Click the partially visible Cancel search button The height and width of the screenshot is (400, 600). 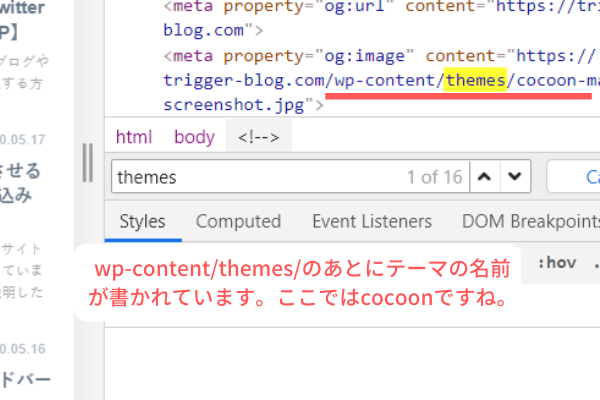coord(574,177)
